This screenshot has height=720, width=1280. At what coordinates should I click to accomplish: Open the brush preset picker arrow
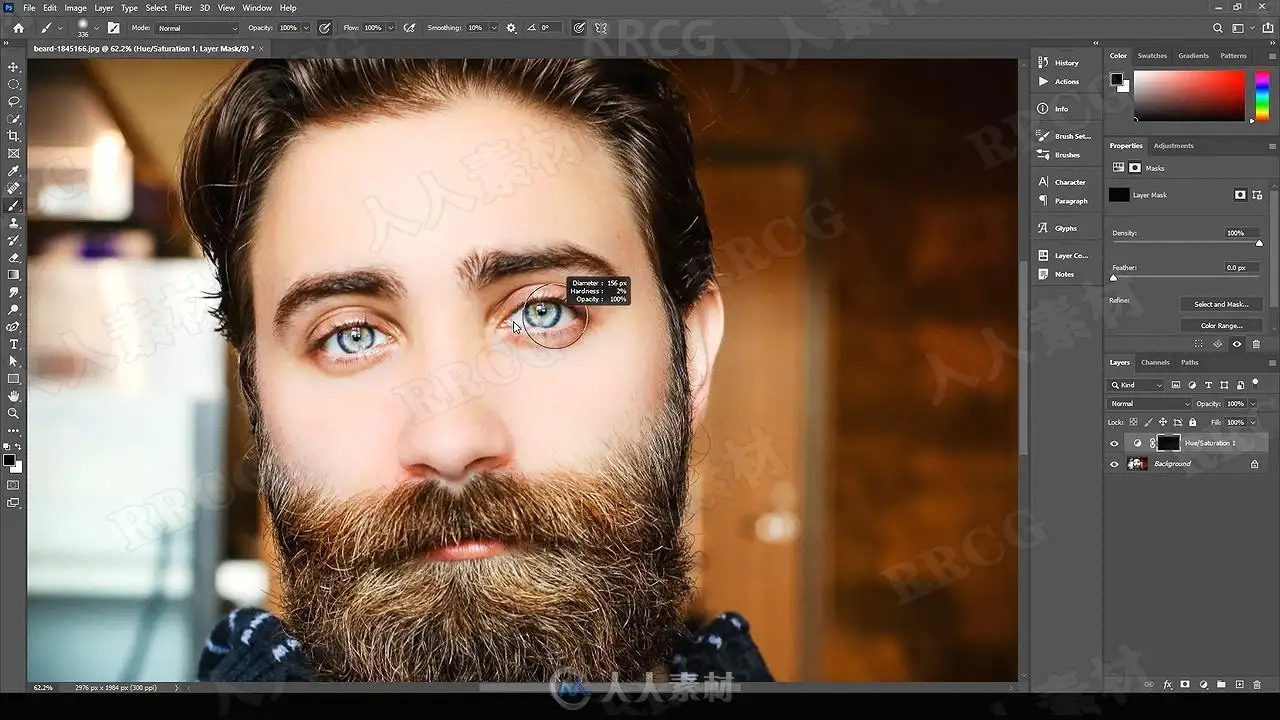(95, 28)
